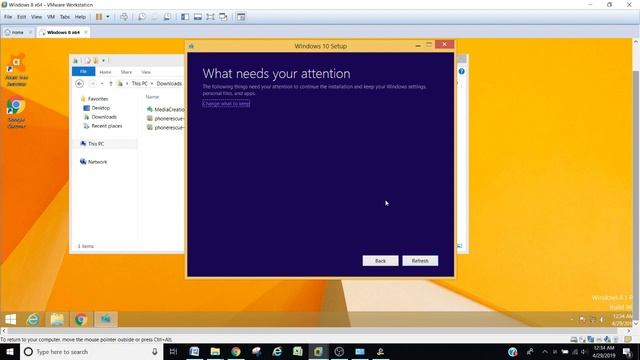Open VMware Tabs menu
The image size is (640, 360).
(65, 17)
